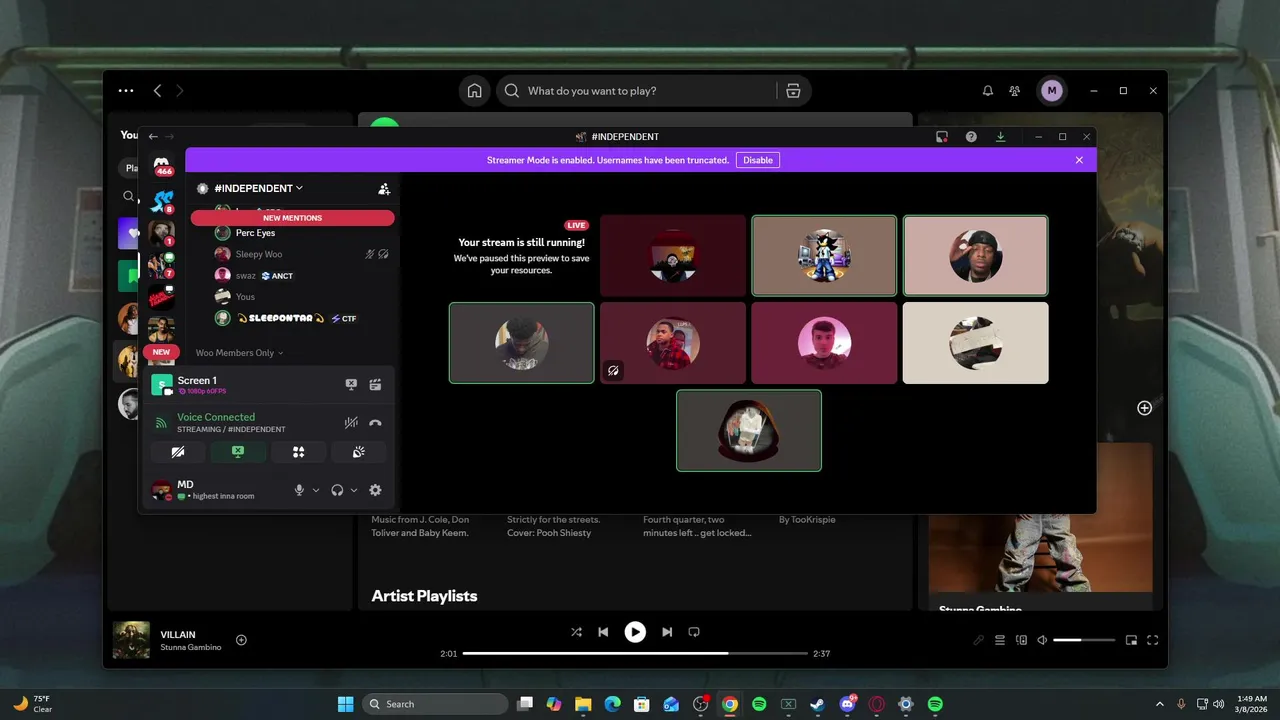Start an activity with the four-shapes button
The width and height of the screenshot is (1280, 720).
[x=298, y=452]
